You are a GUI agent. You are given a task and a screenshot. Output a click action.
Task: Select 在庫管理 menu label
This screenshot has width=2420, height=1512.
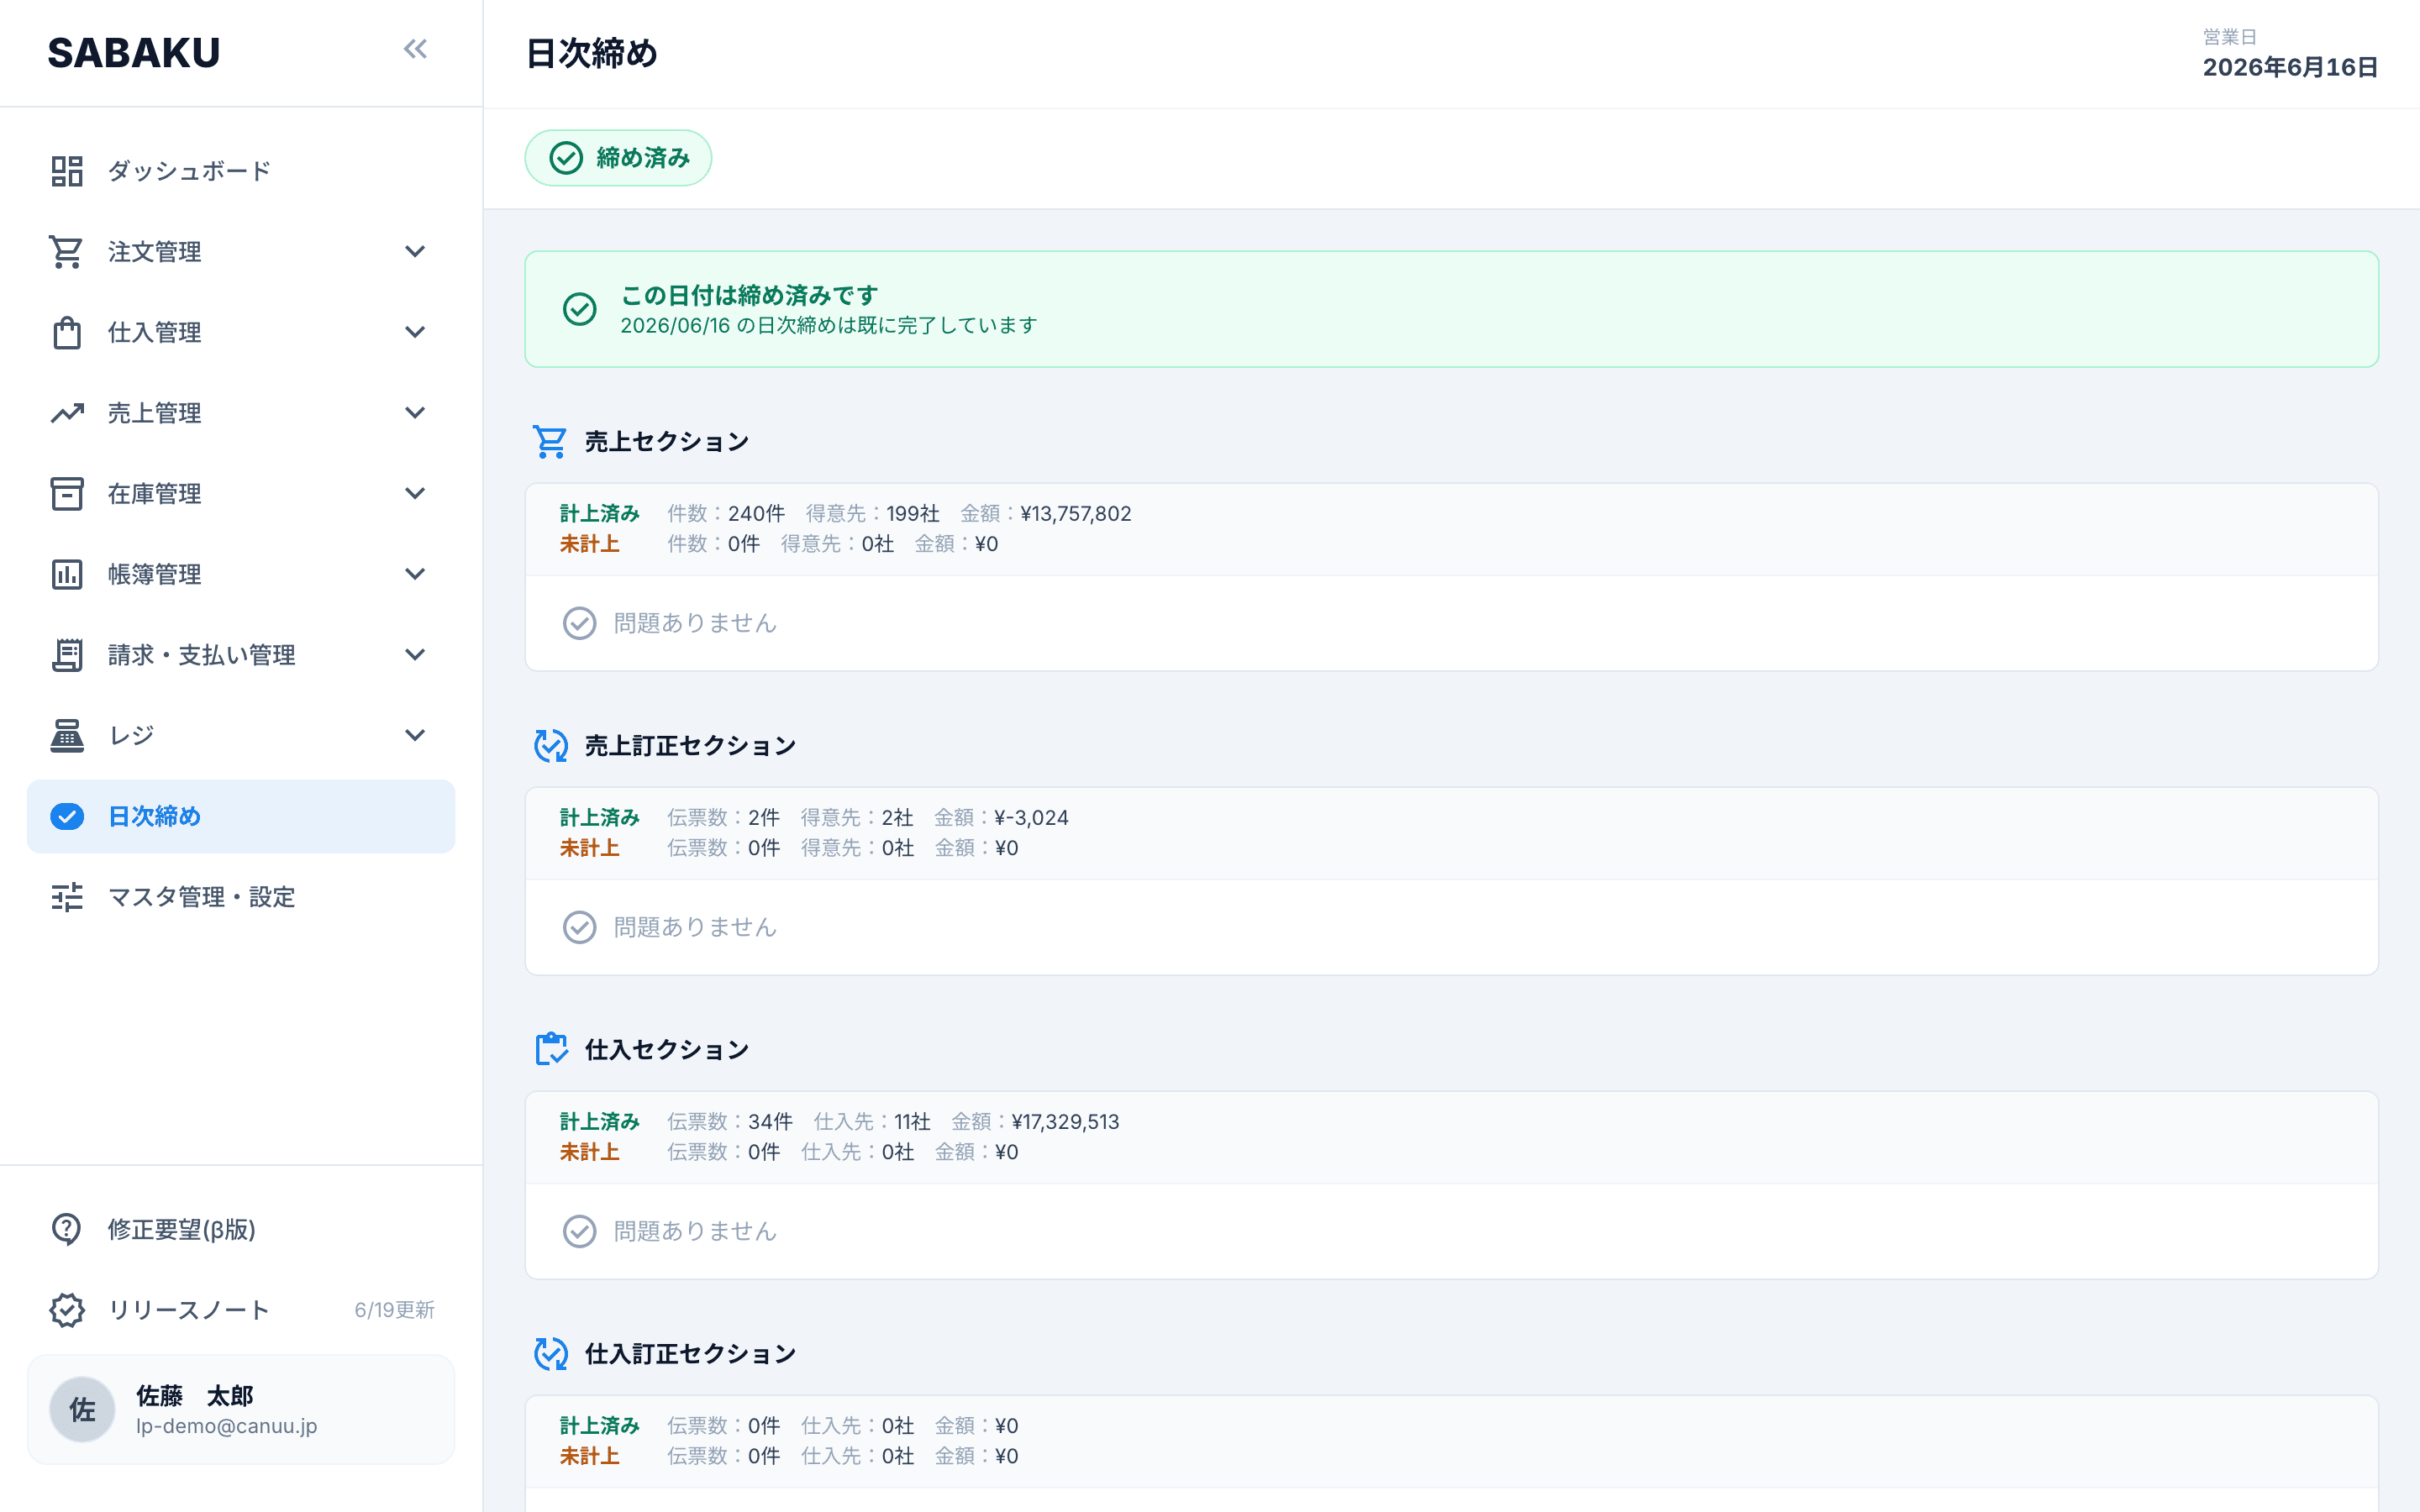pyautogui.click(x=155, y=494)
